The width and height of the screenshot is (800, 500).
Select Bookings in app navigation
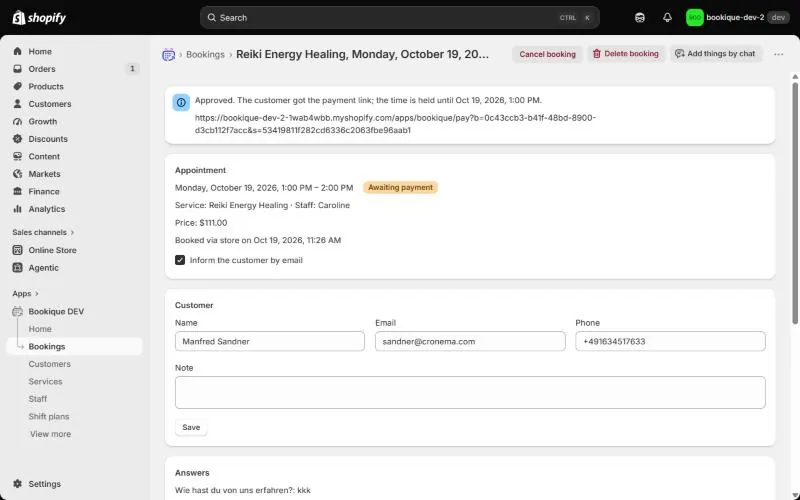pyautogui.click(x=74, y=346)
